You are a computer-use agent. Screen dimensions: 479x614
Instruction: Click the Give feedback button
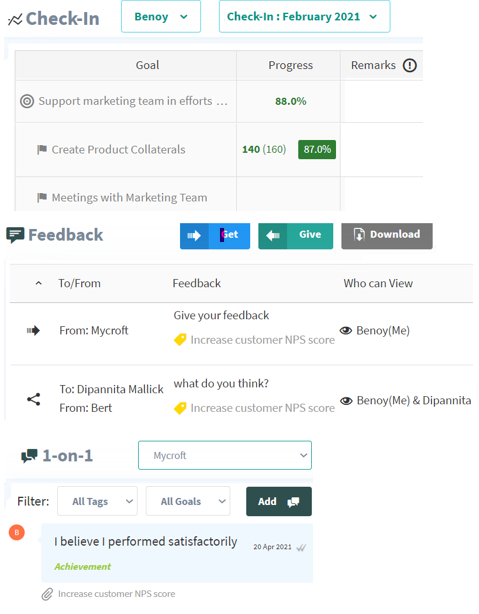point(296,236)
